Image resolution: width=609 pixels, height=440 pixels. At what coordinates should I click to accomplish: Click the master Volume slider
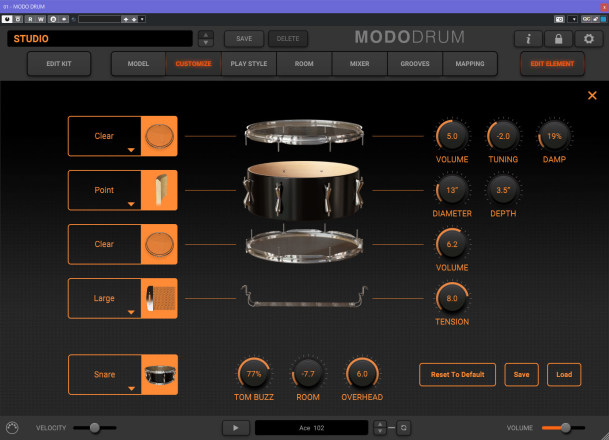[x=564, y=427]
